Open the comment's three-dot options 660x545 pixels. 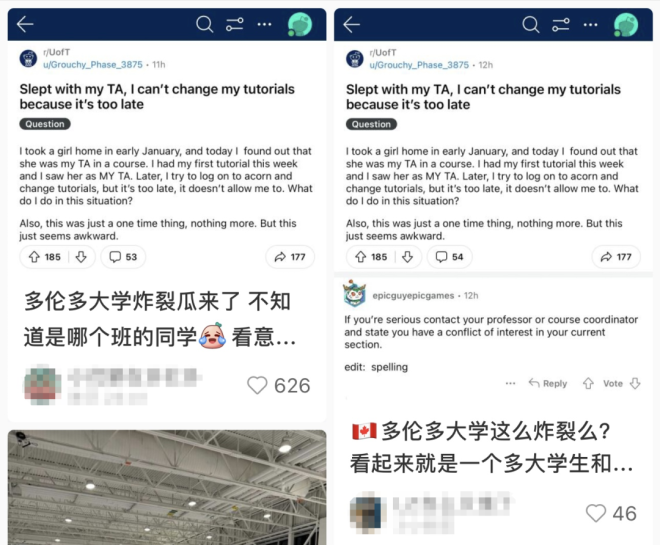[x=510, y=383]
